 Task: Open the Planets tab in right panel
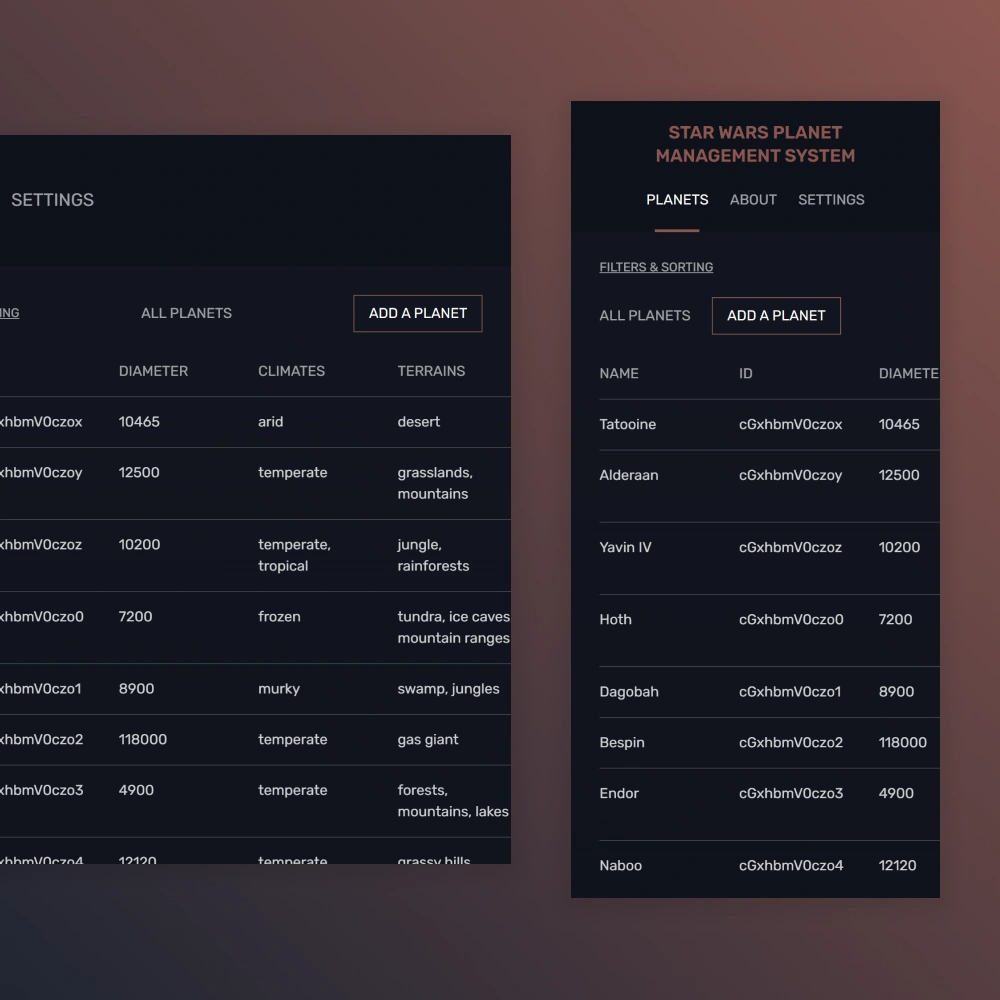677,200
